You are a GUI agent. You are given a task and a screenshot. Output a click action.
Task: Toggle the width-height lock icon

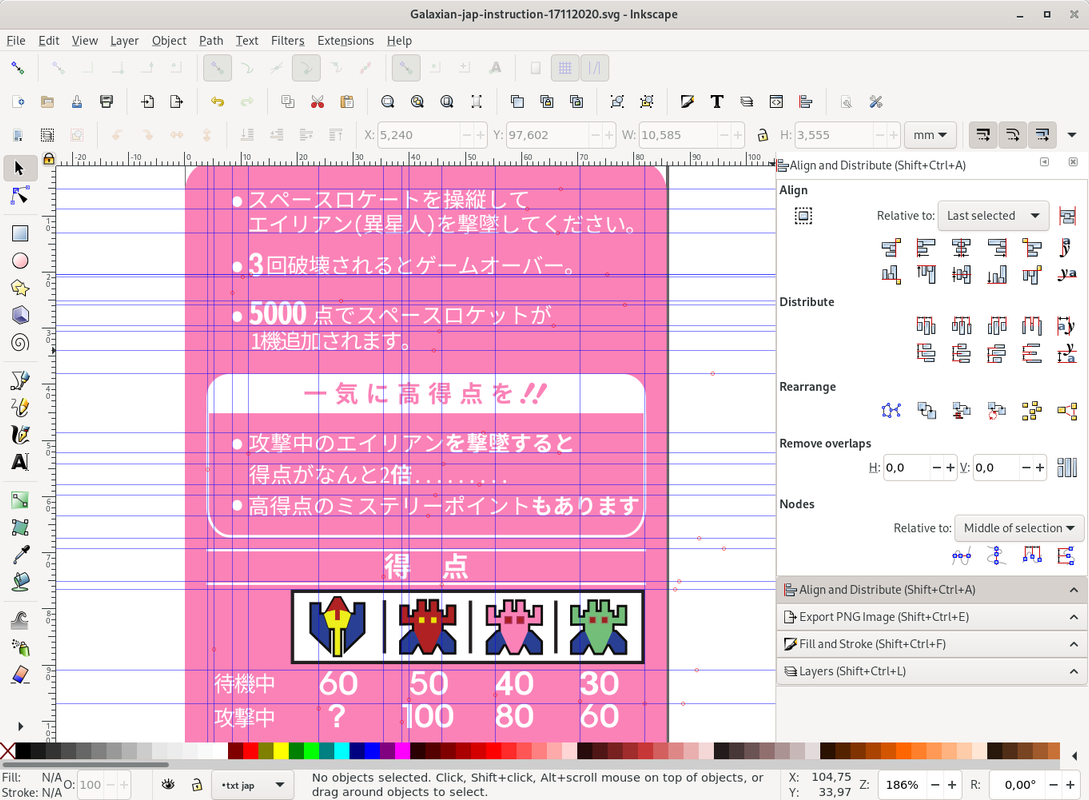(x=762, y=135)
